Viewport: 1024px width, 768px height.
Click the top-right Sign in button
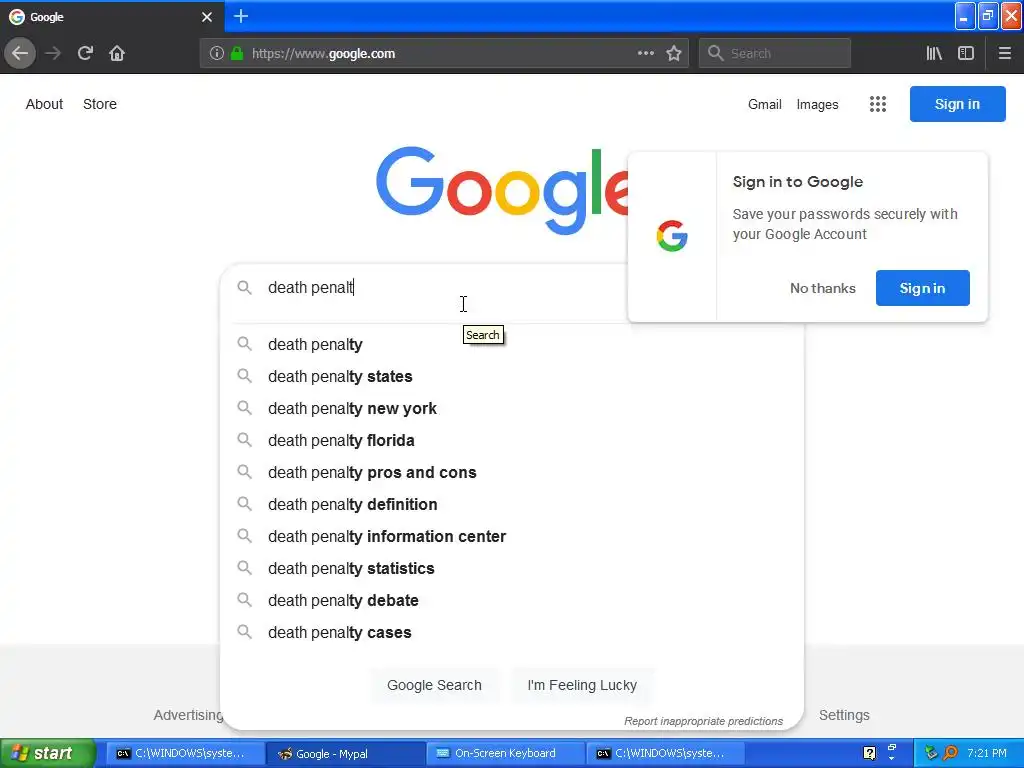pos(957,104)
